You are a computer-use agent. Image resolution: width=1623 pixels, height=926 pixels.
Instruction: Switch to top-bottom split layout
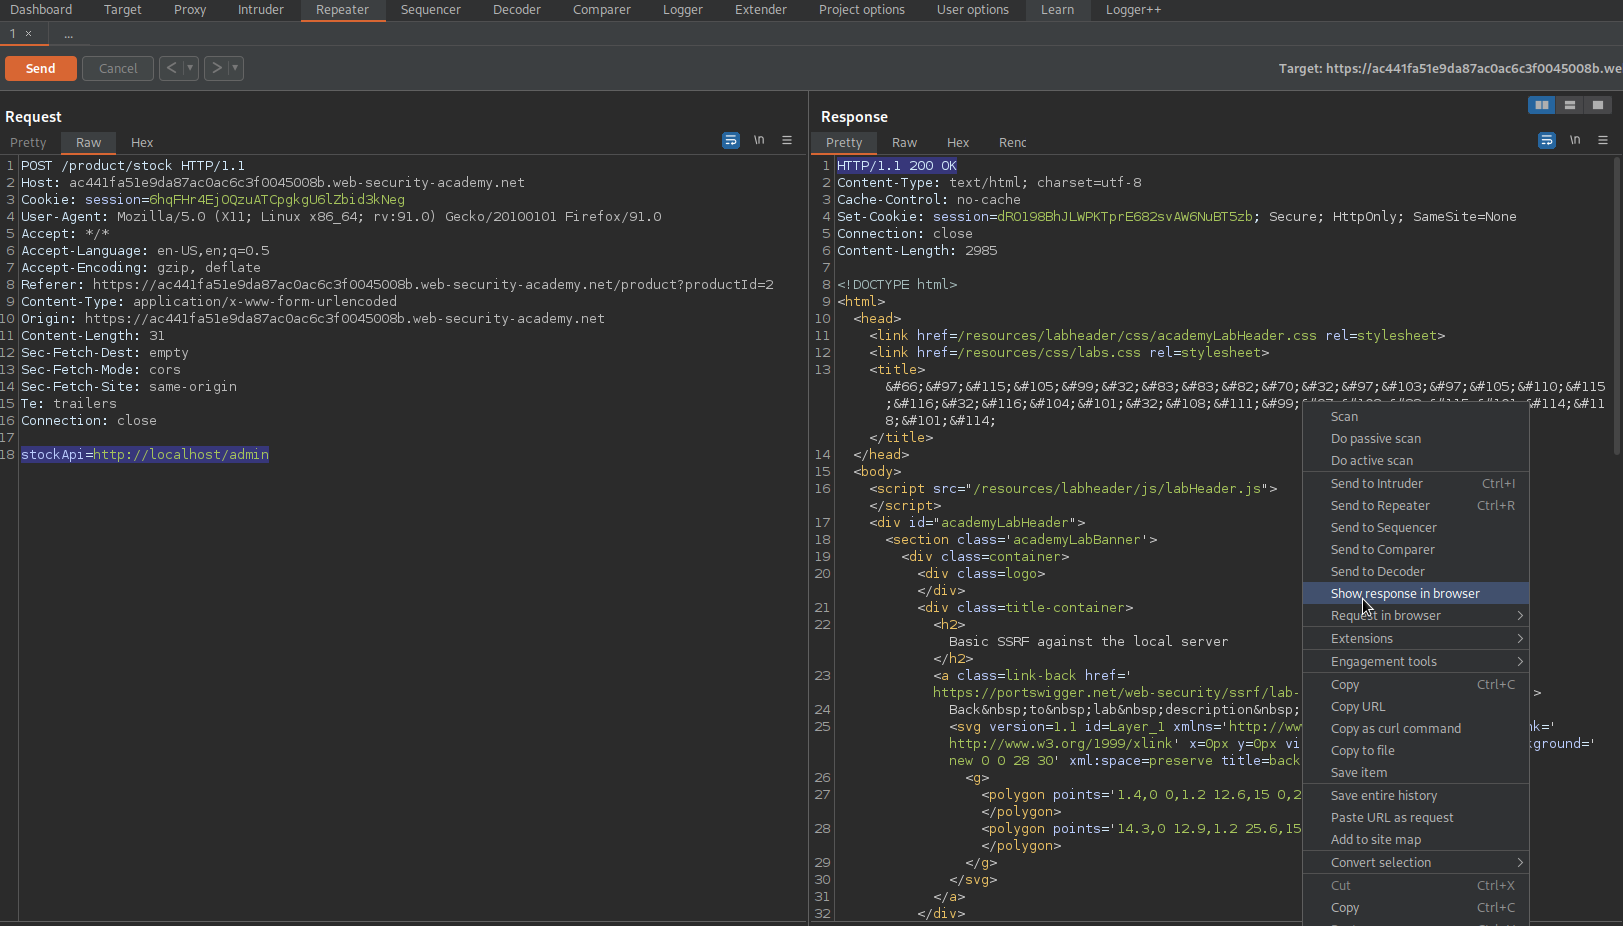1570,105
